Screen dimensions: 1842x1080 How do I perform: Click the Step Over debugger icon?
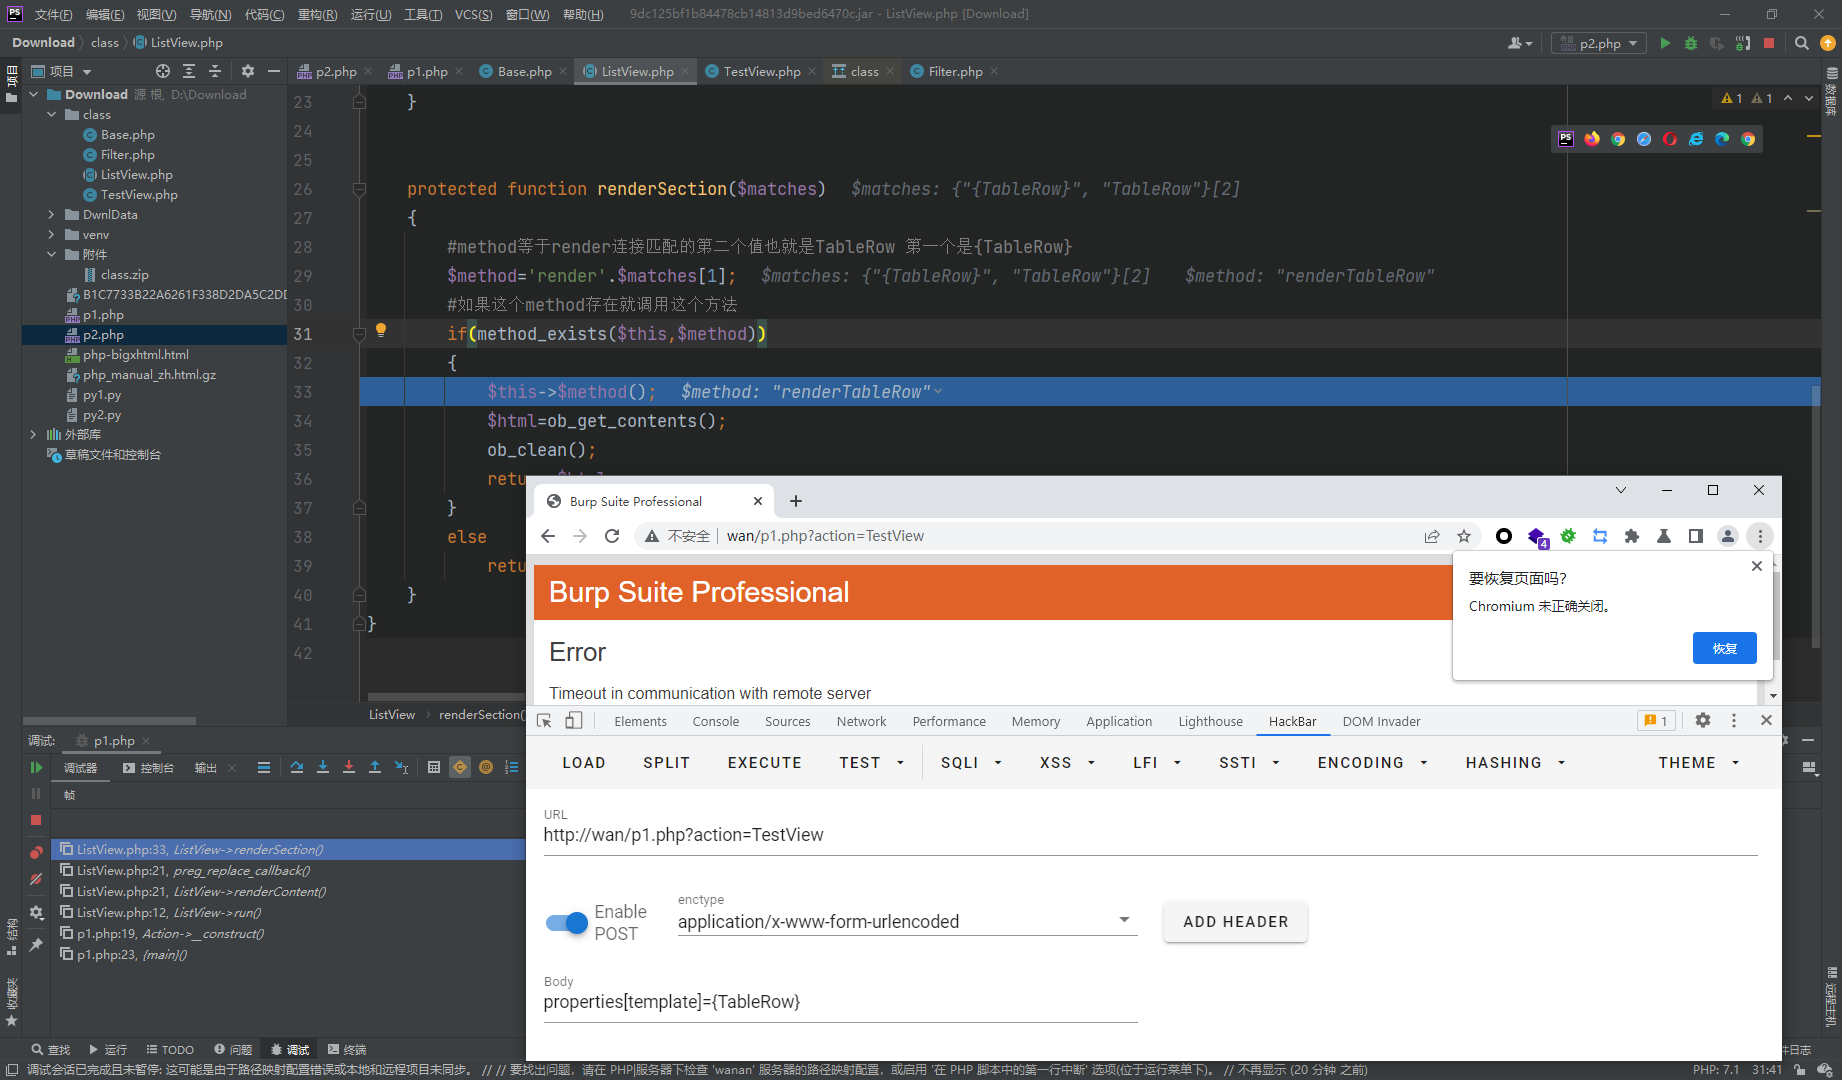point(297,767)
